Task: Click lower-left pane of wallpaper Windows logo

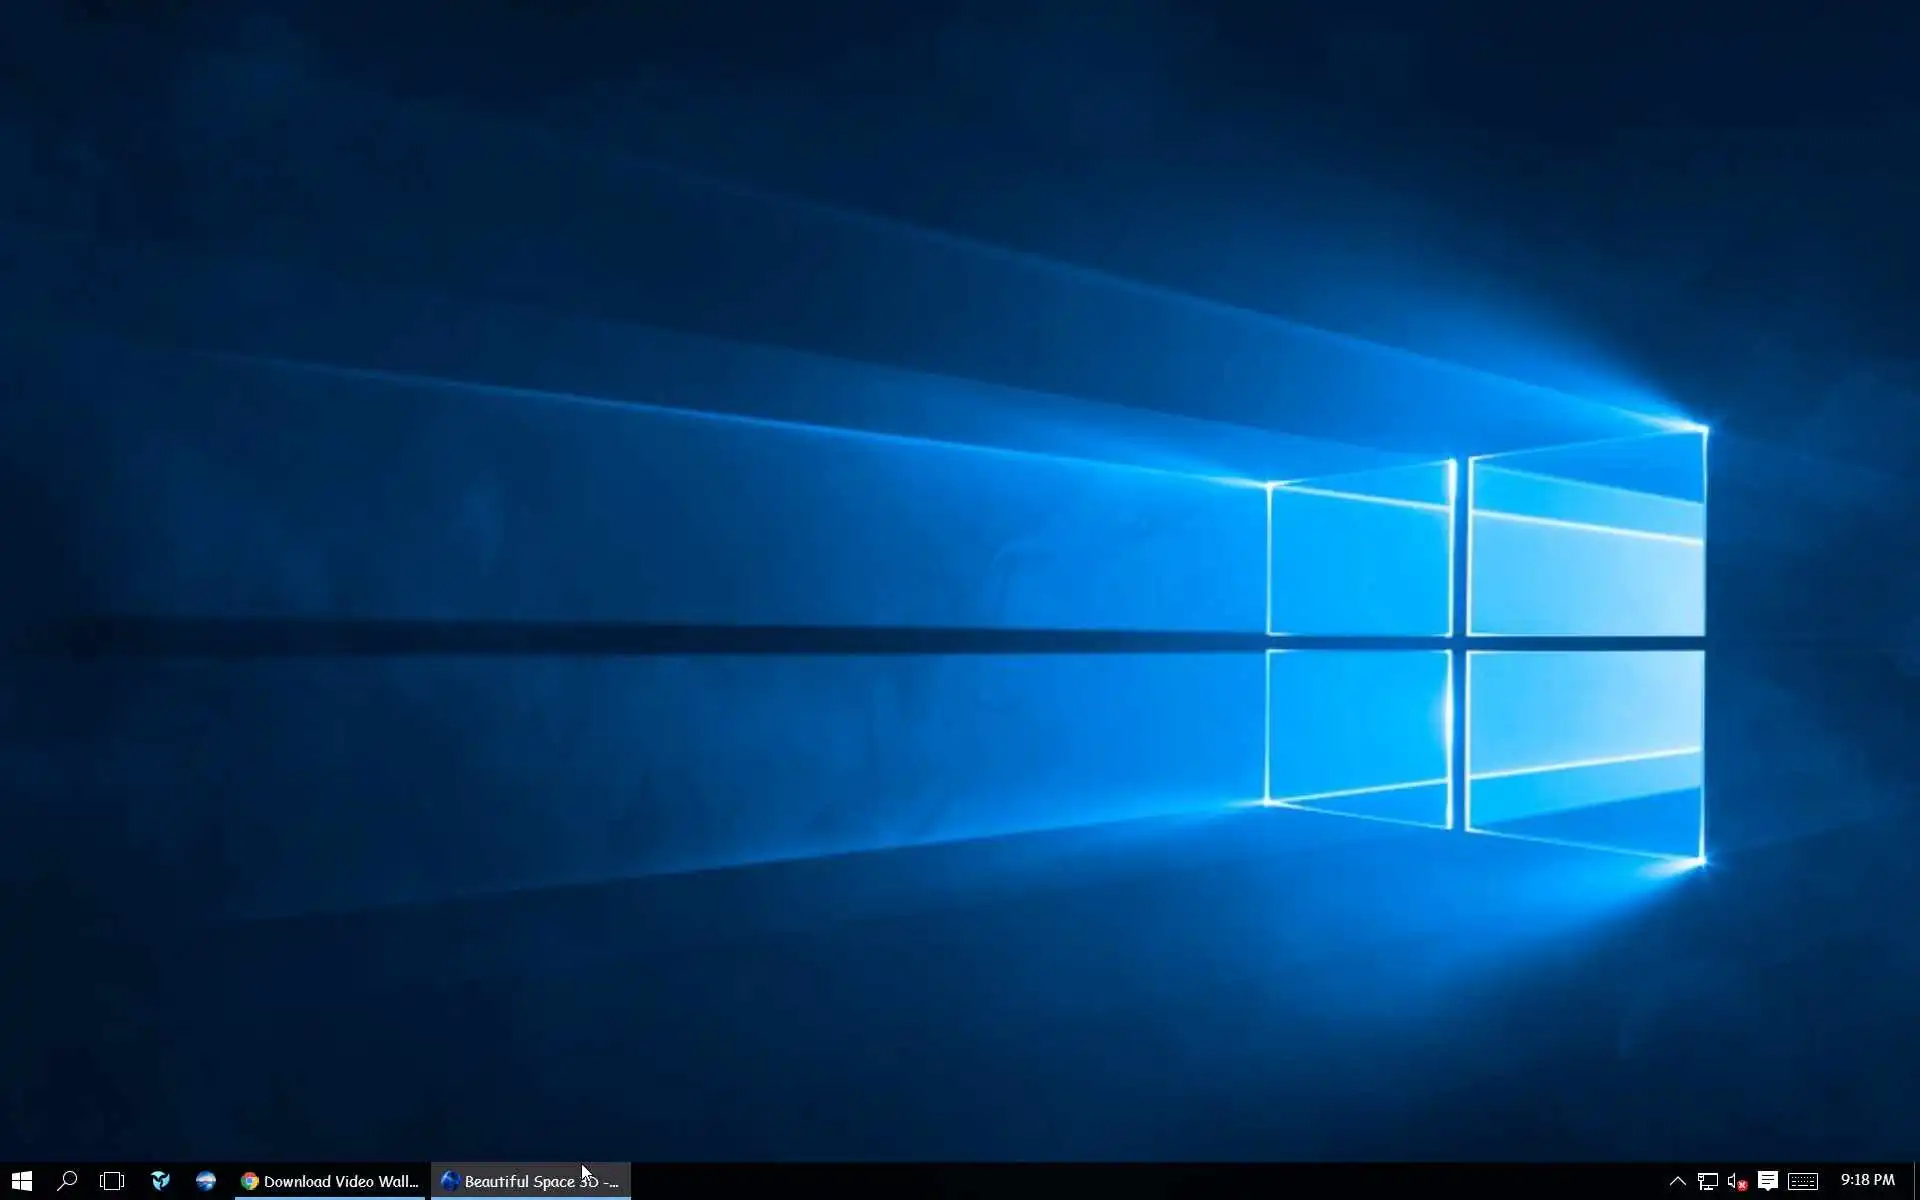Action: (x=1358, y=725)
